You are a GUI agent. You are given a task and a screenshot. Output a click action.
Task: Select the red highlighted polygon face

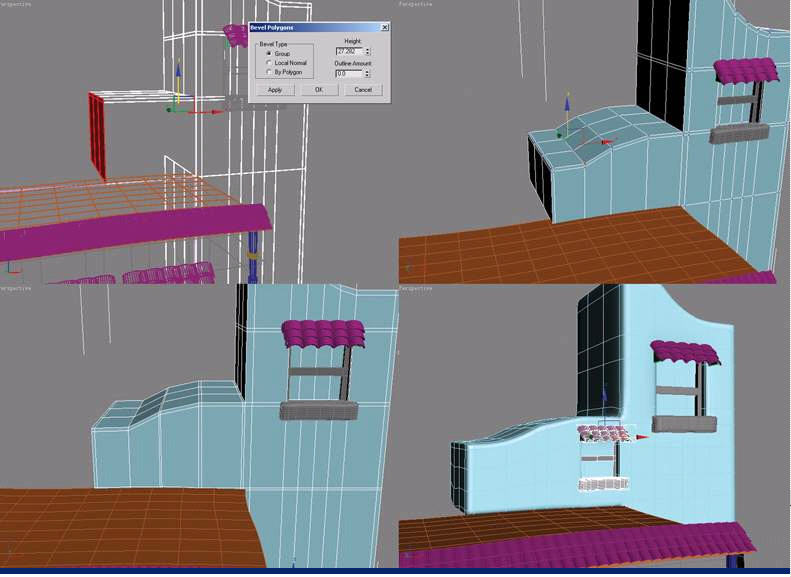click(x=97, y=133)
